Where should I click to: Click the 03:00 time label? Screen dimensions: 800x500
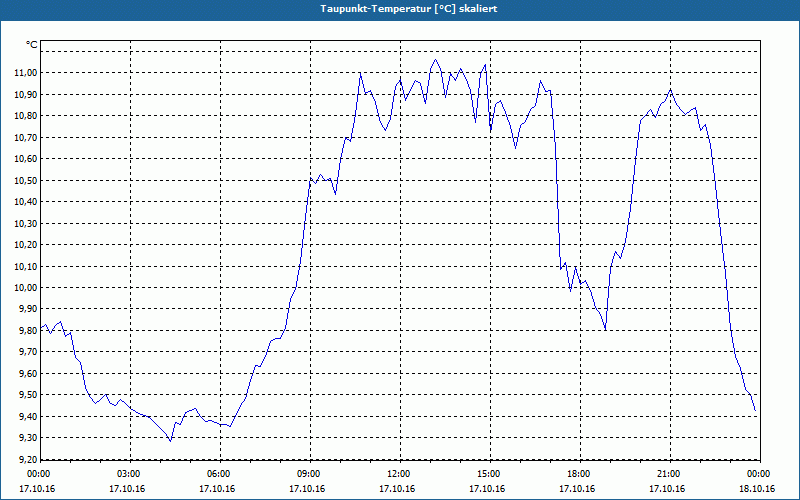click(x=127, y=474)
